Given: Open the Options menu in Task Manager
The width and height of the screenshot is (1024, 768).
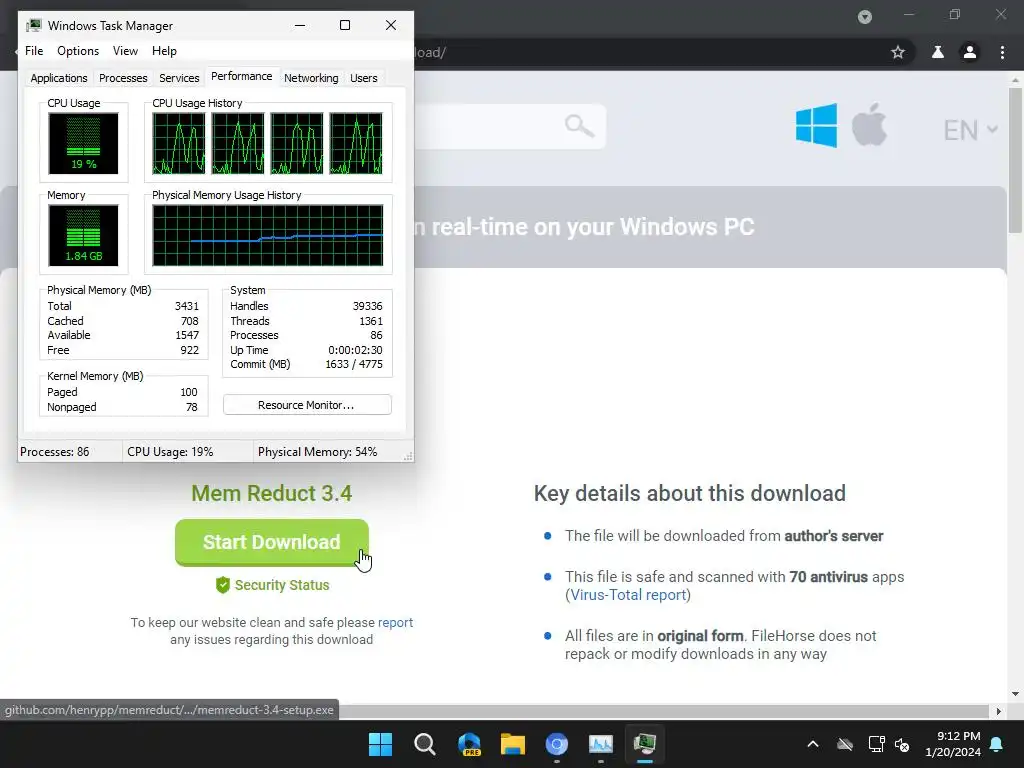Looking at the screenshot, I should pyautogui.click(x=78, y=51).
